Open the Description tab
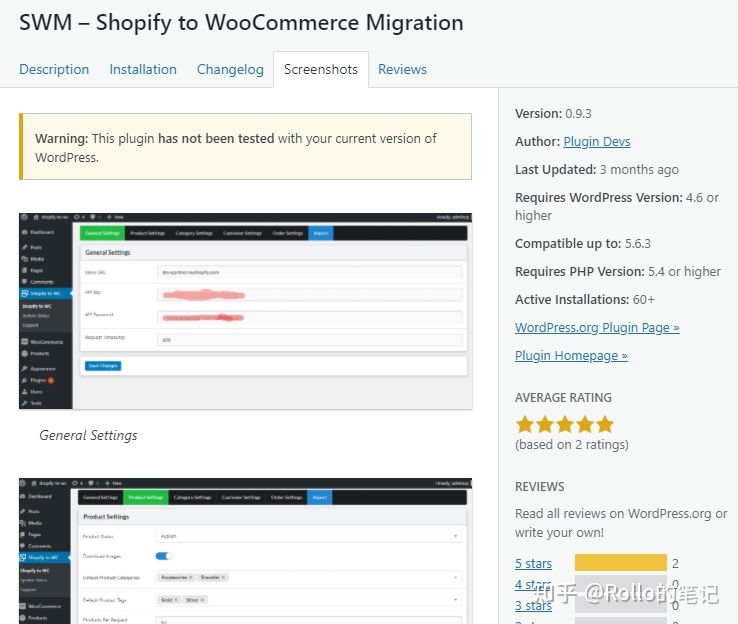The width and height of the screenshot is (738, 624). (54, 69)
